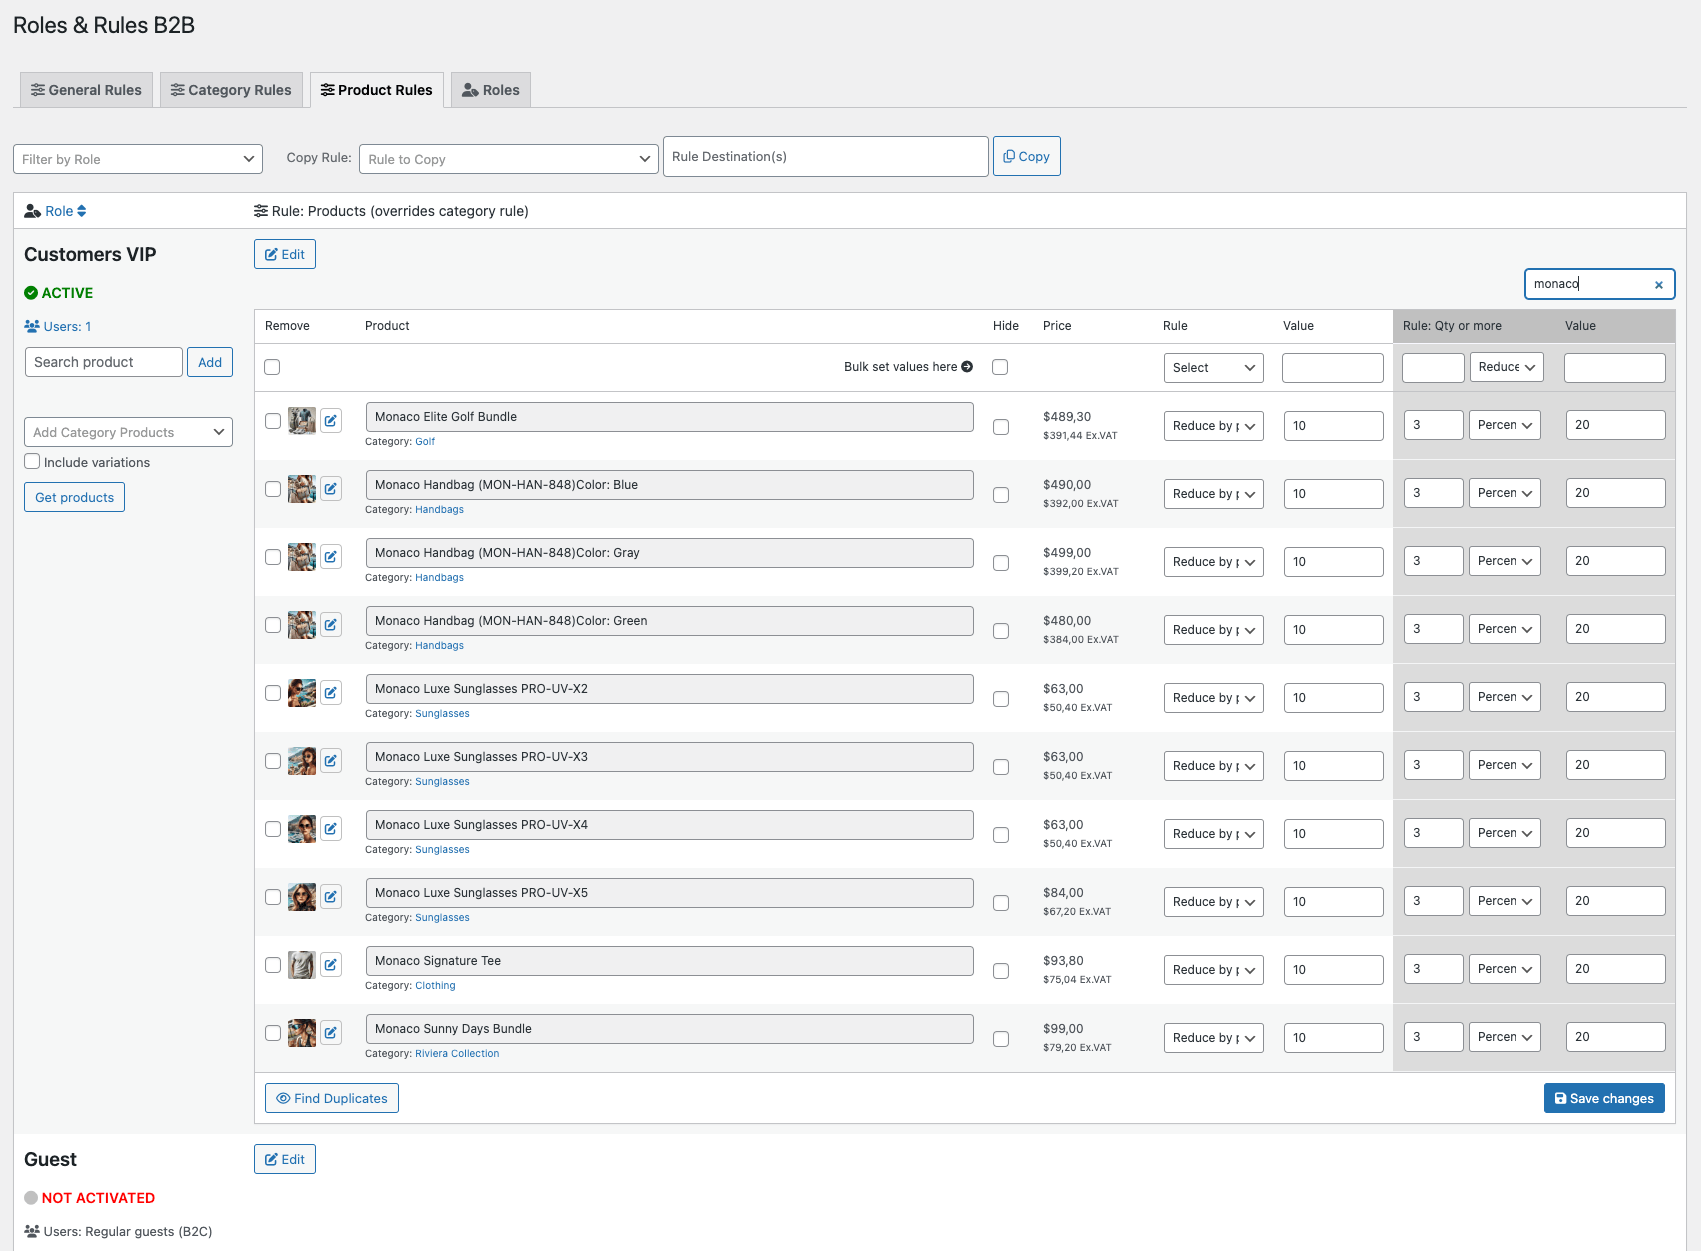
Task: Enable Include variations checkbox
Action: 32,462
